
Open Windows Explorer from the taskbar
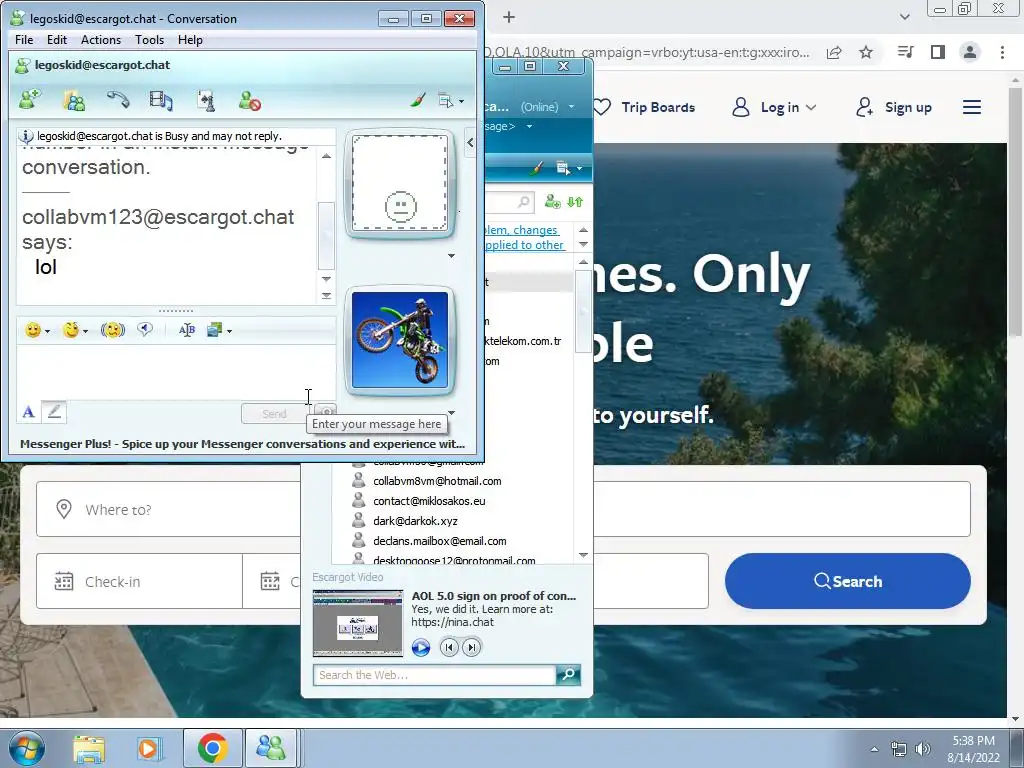[x=89, y=748]
